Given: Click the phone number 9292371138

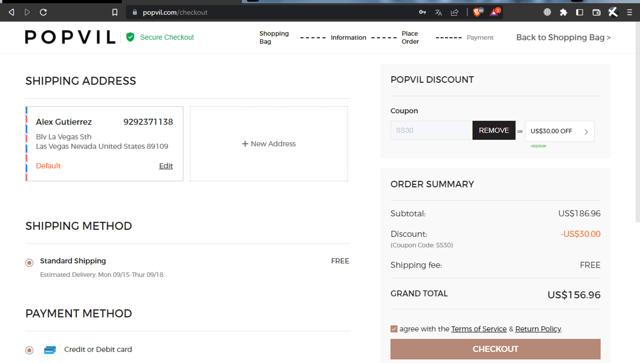Looking at the screenshot, I should click(148, 122).
